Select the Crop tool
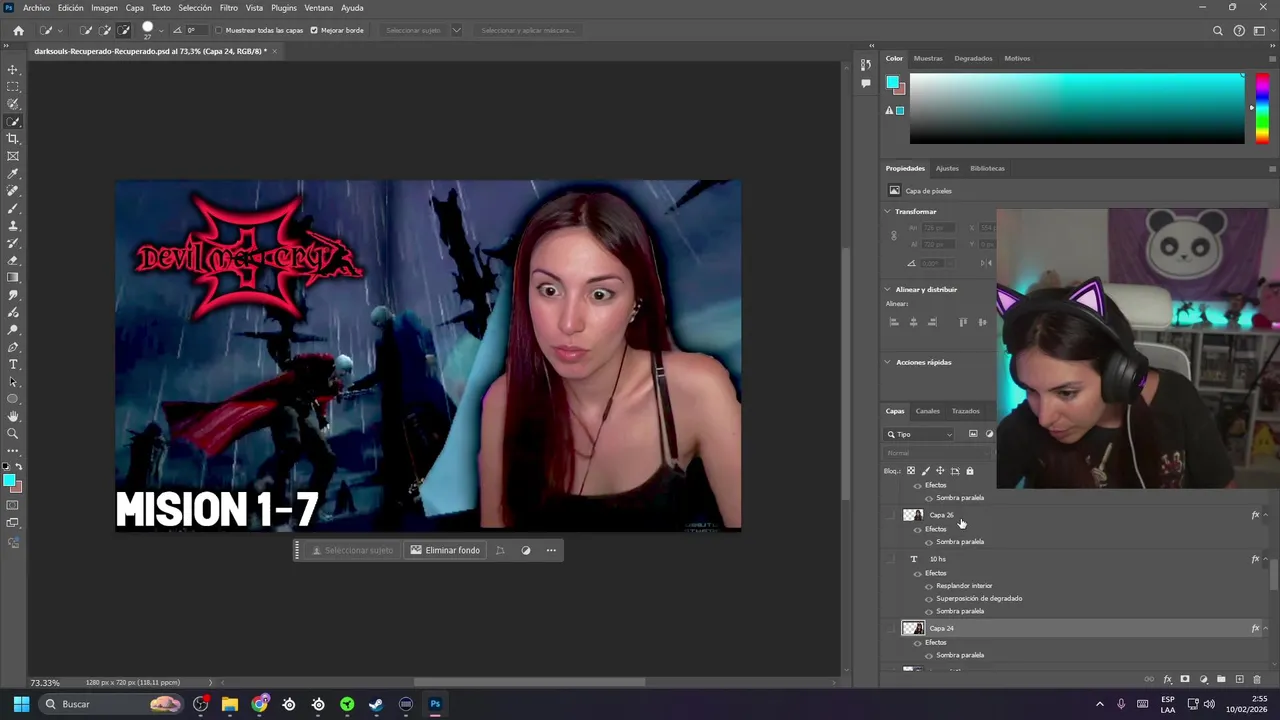 pos(13,139)
